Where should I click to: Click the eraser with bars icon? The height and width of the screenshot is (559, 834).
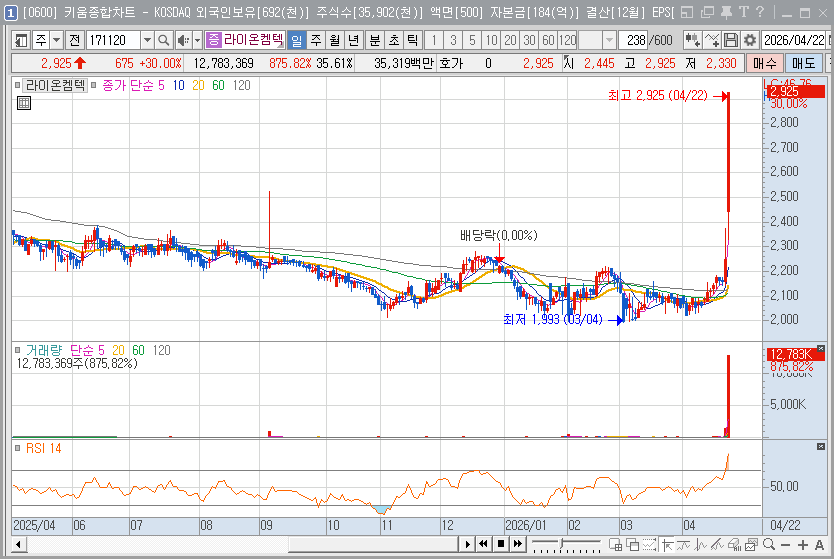[735, 545]
